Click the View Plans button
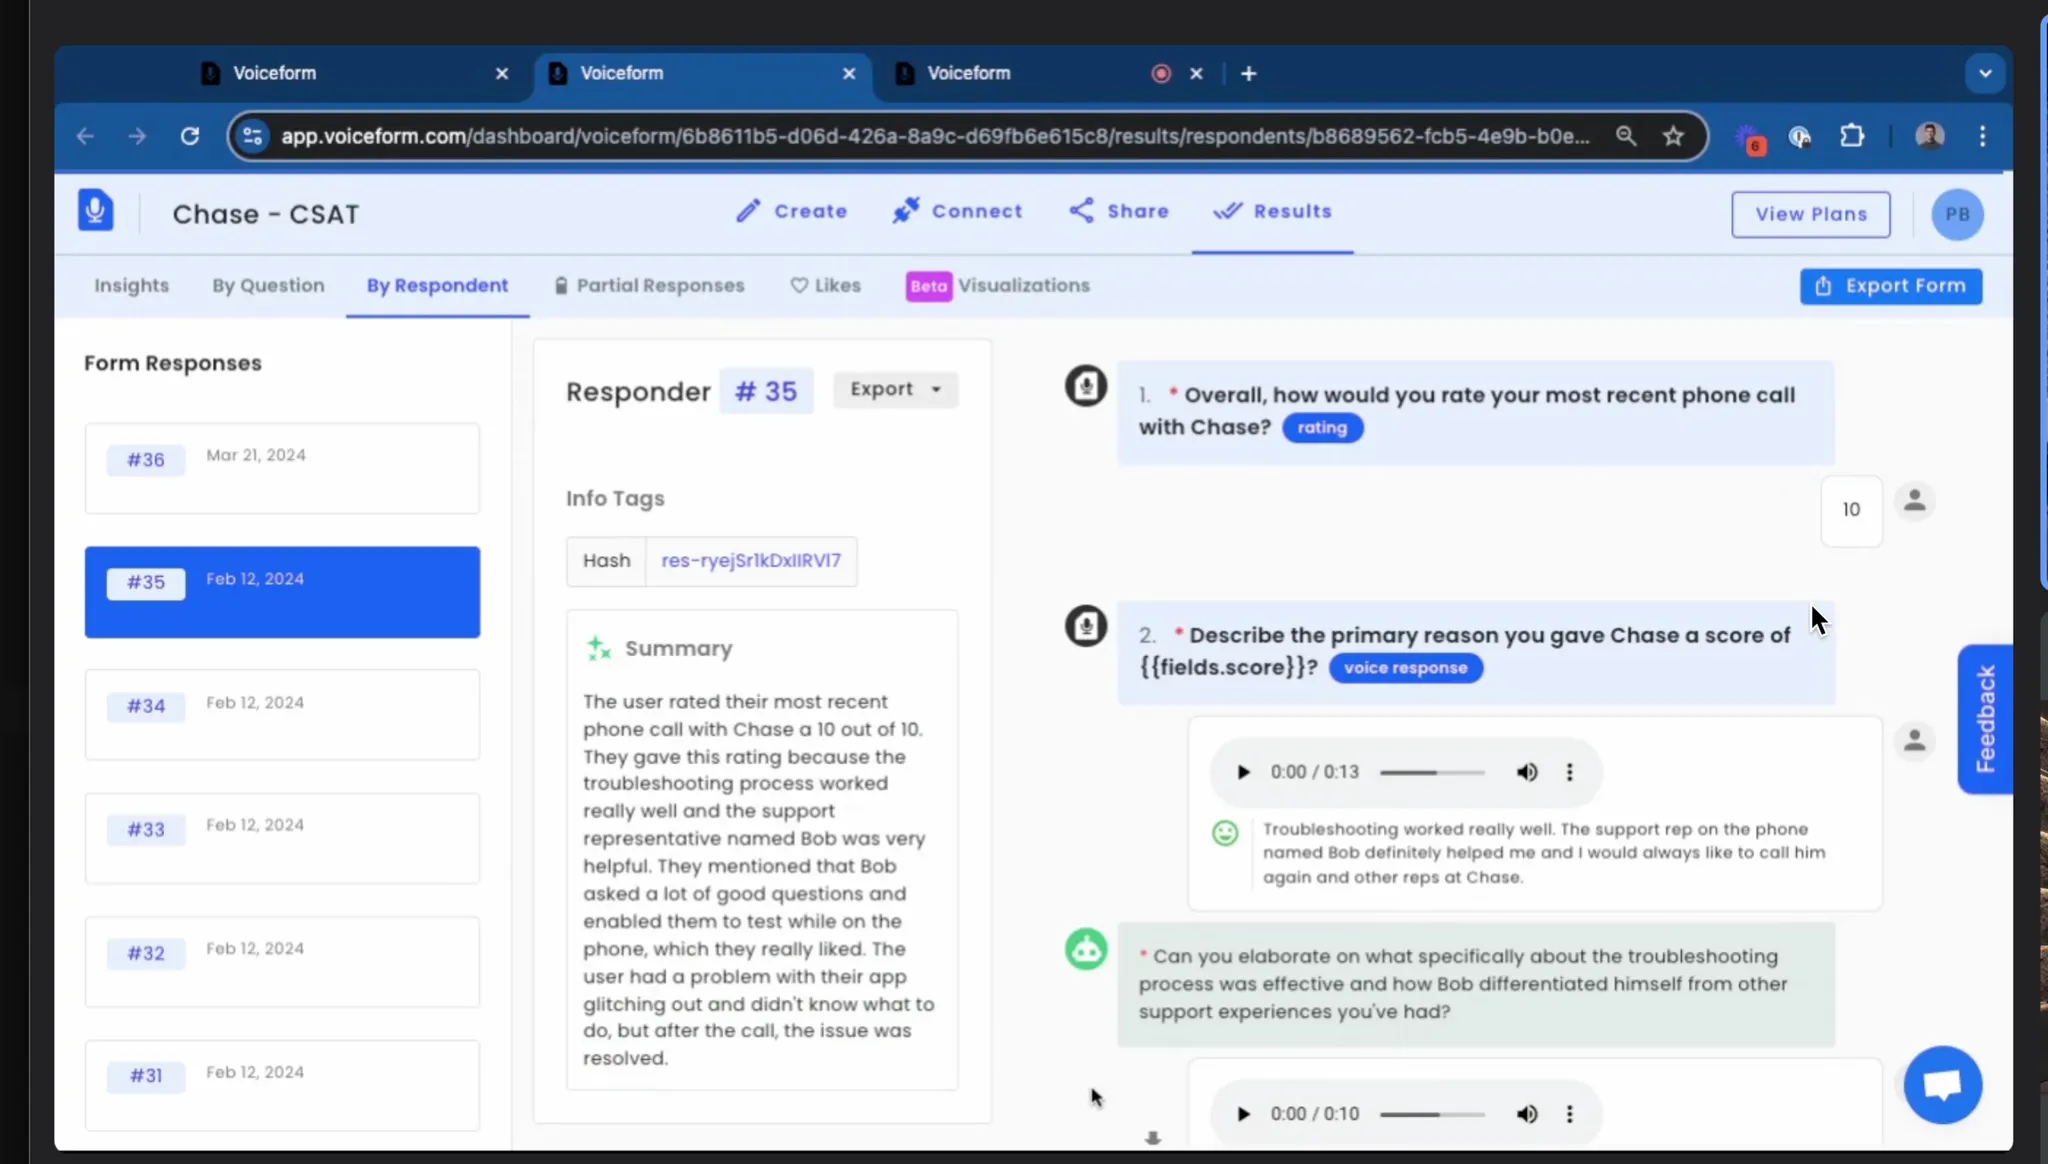Screen dimensions: 2048x1164 click(1810, 214)
